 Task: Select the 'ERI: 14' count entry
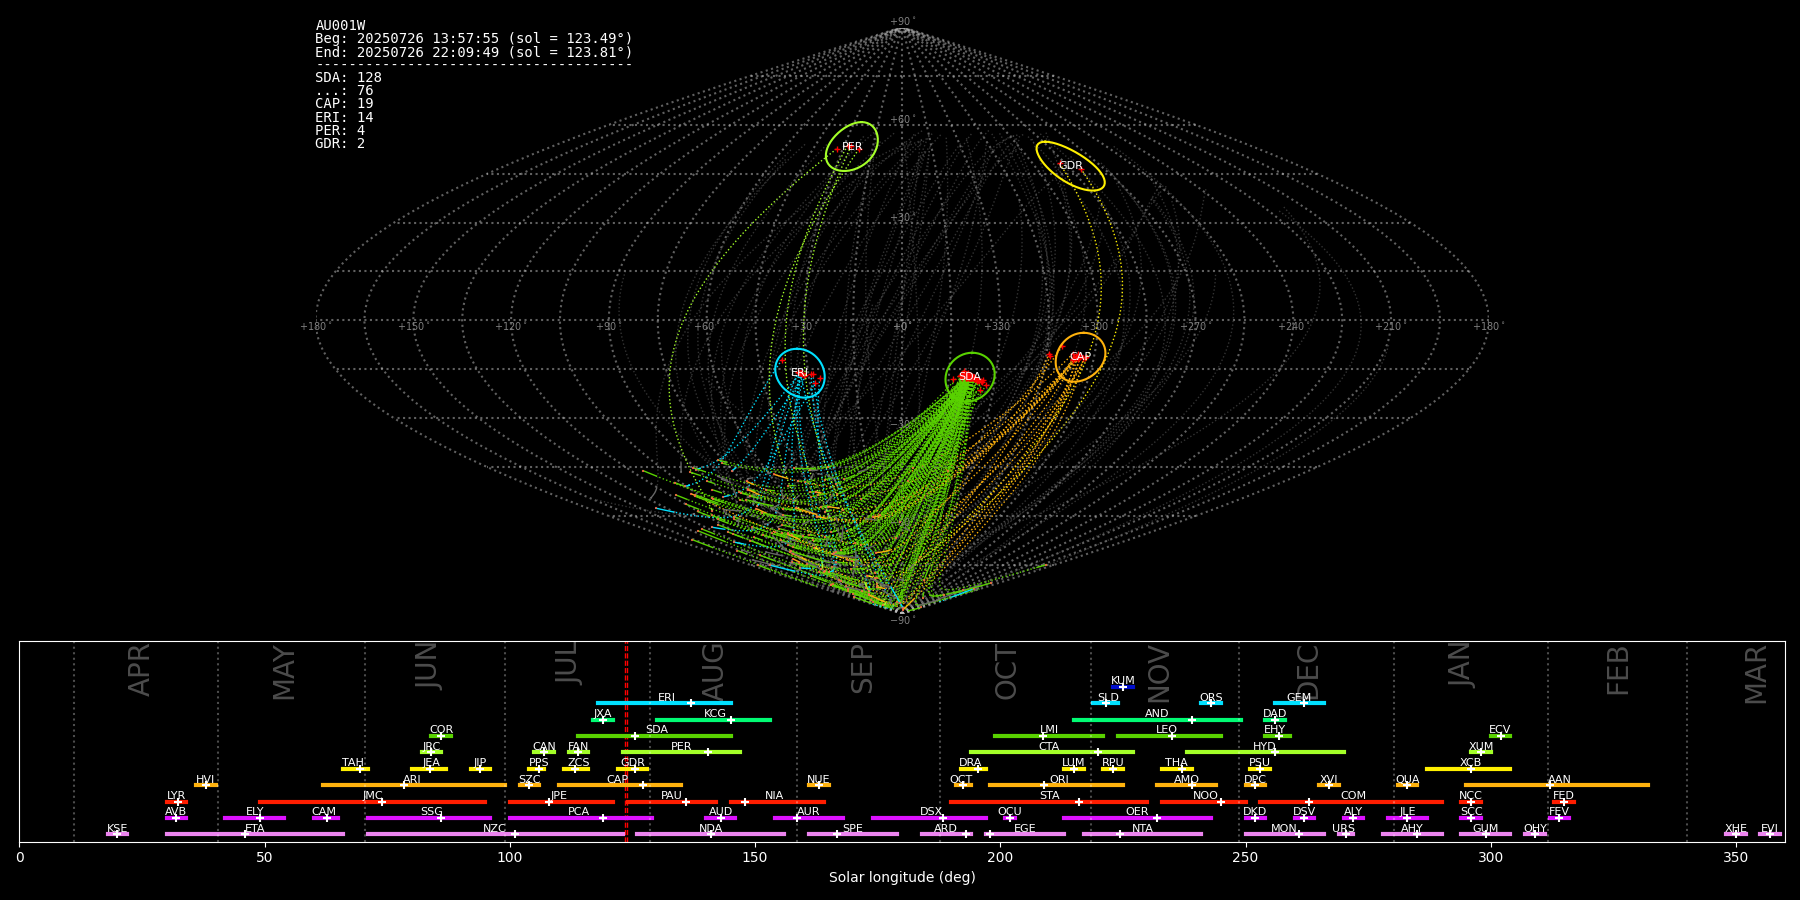point(344,118)
